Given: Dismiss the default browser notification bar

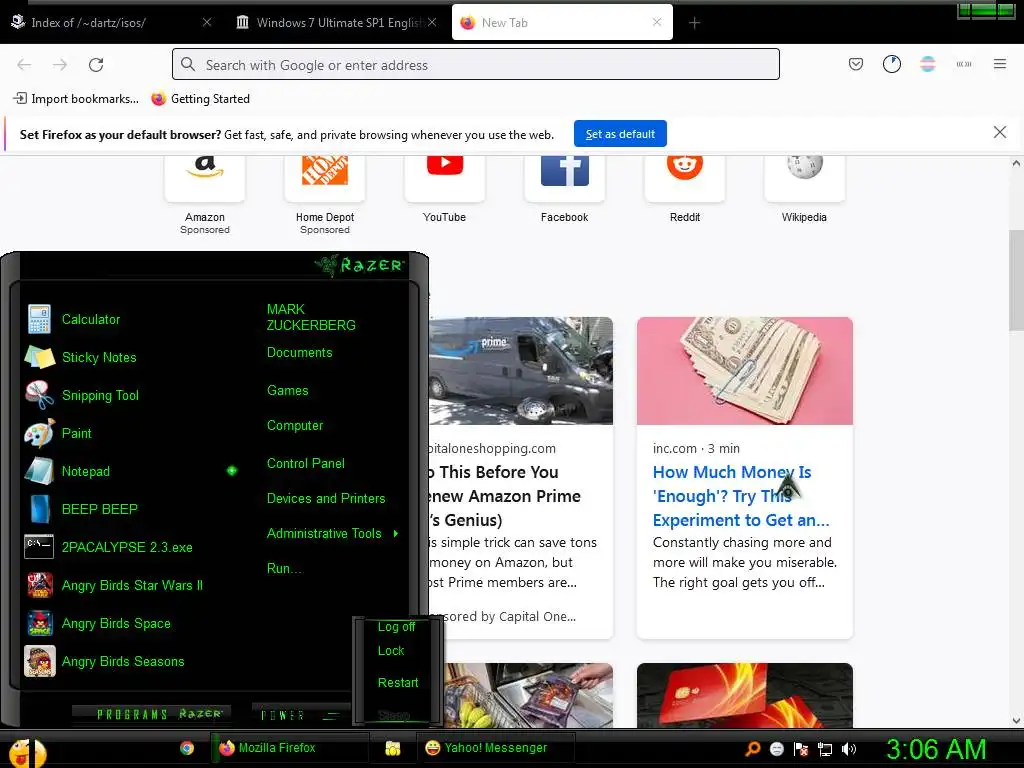Looking at the screenshot, I should 999,133.
